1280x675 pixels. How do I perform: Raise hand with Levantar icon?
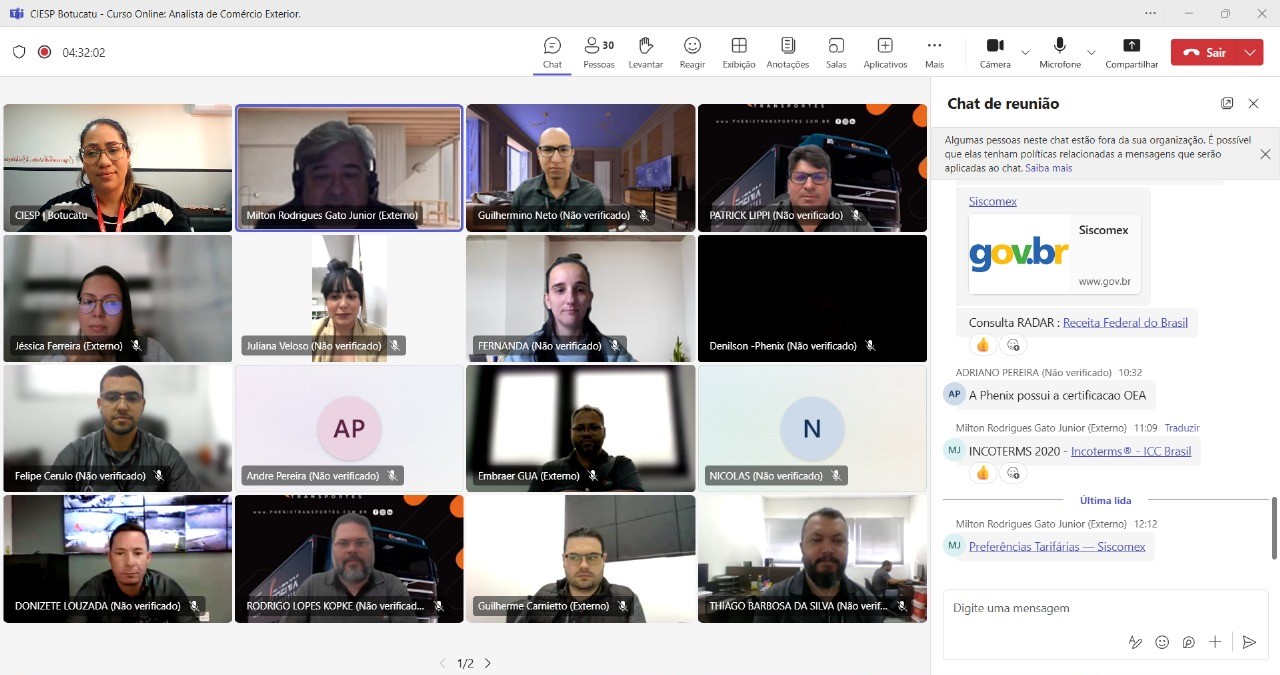(x=645, y=52)
